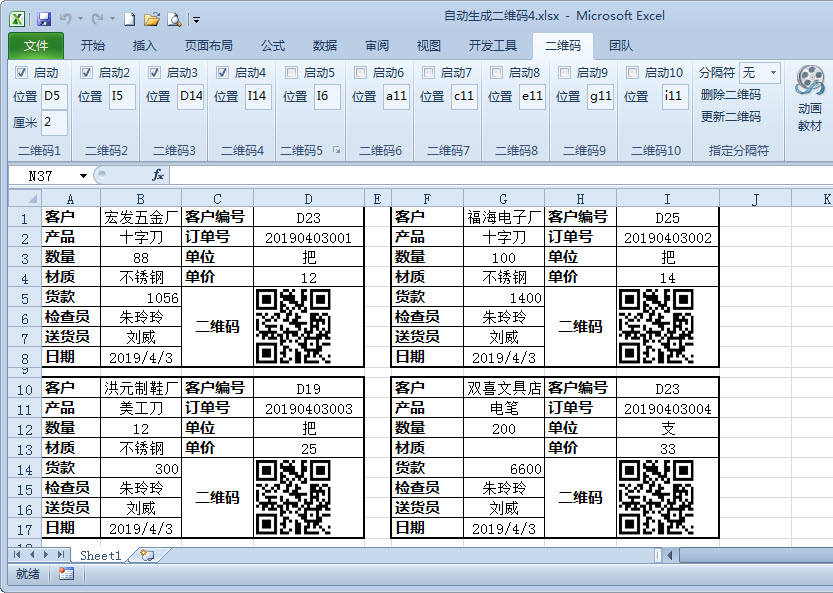
Task: Click the Save icon in quick access toolbar
Action: [x=44, y=19]
